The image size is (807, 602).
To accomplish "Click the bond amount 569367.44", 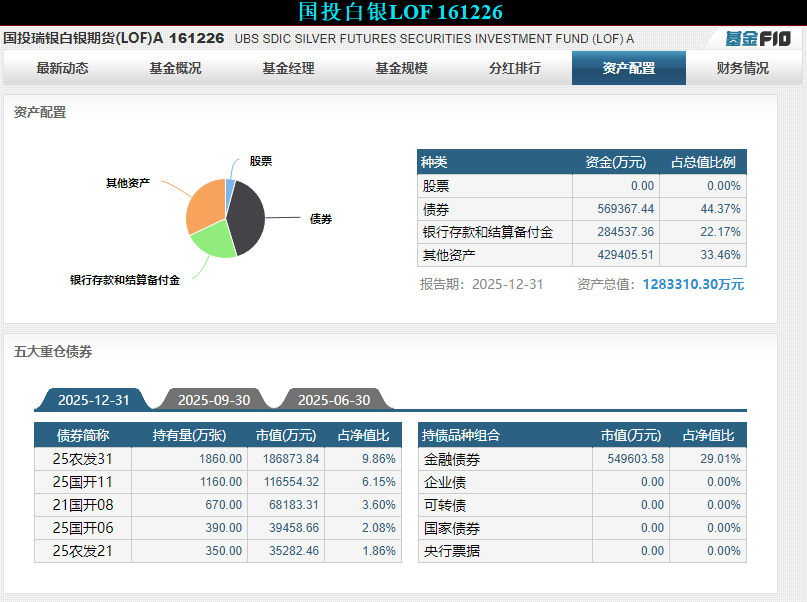I will [625, 209].
